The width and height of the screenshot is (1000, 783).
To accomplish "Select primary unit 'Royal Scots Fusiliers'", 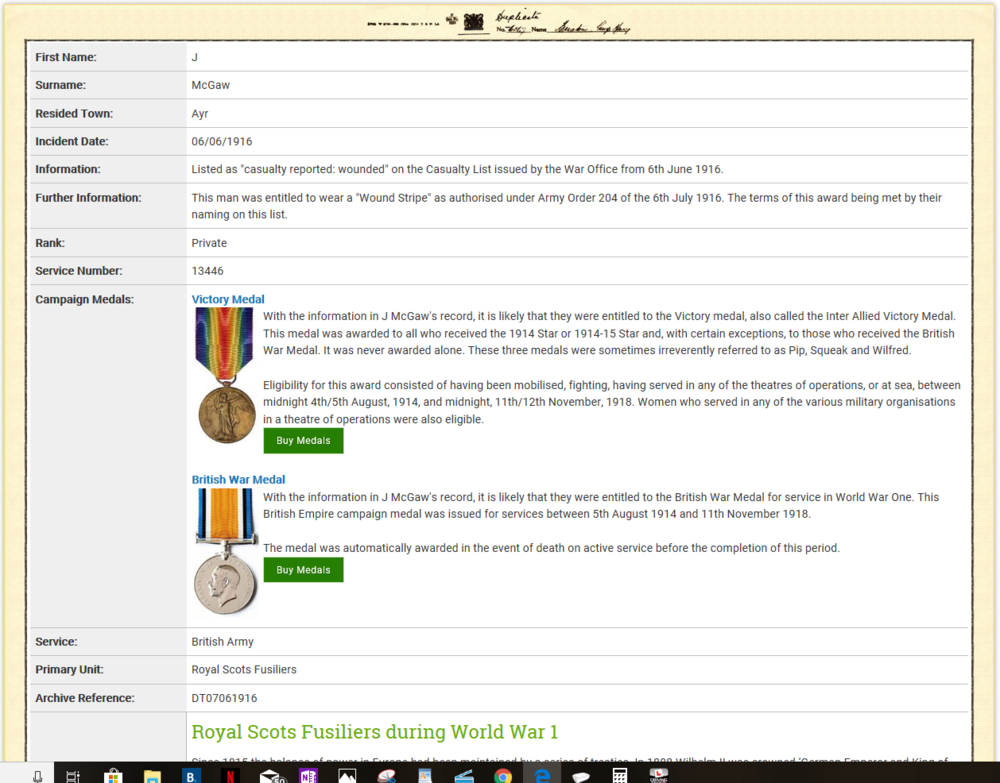I will [244, 670].
